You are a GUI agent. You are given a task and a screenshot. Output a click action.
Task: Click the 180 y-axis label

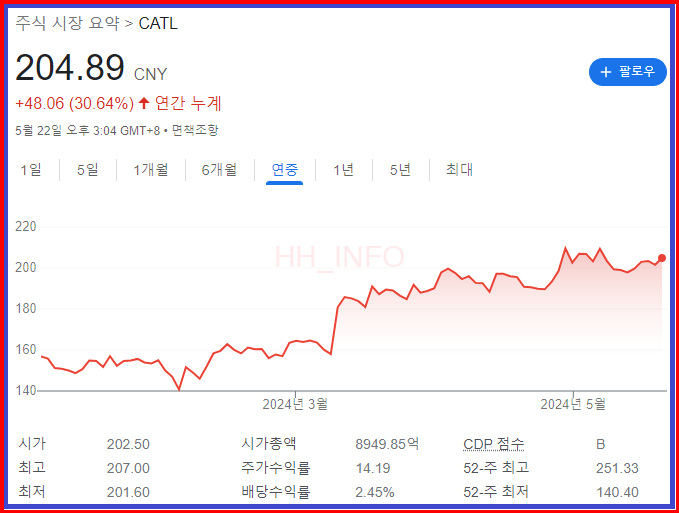point(26,309)
